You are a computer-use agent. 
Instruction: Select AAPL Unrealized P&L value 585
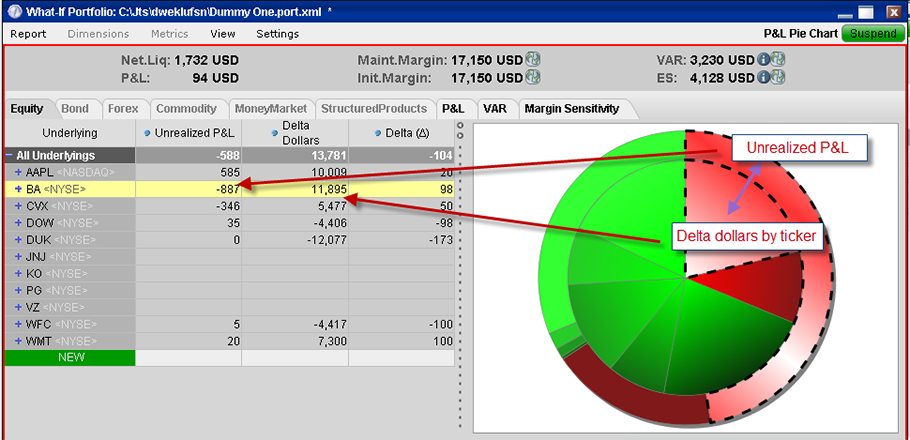[x=229, y=172]
